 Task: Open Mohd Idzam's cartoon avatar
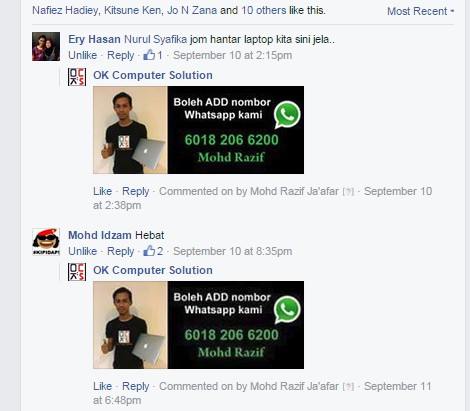46,242
